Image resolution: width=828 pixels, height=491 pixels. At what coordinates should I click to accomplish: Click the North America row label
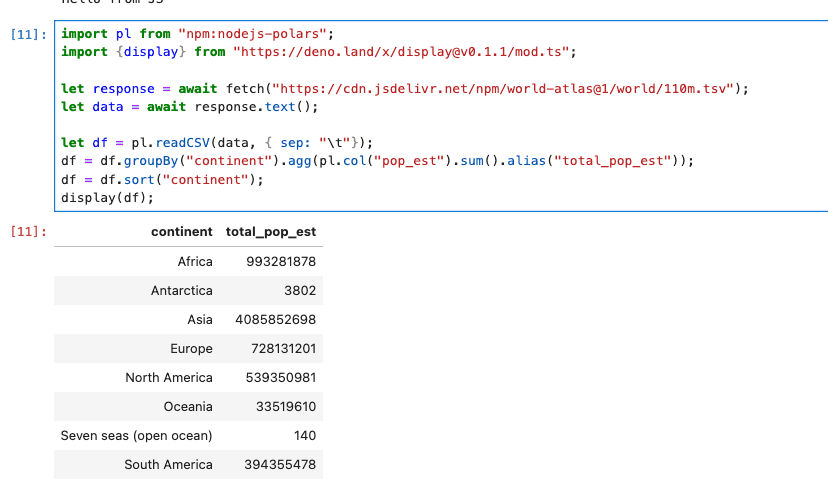tap(169, 378)
